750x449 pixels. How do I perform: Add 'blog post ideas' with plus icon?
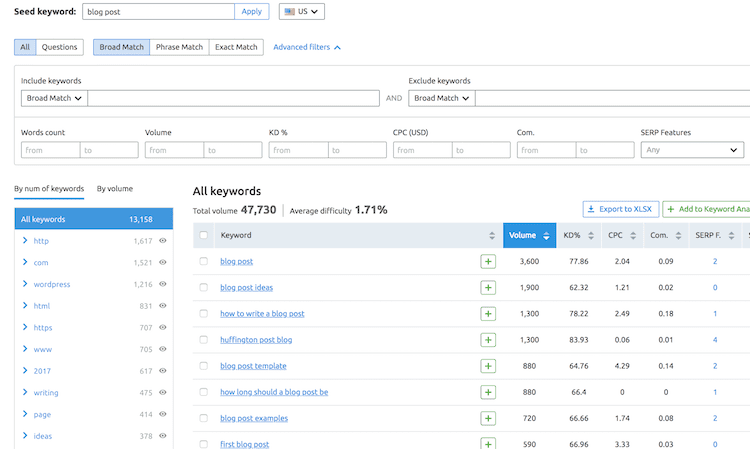(488, 287)
